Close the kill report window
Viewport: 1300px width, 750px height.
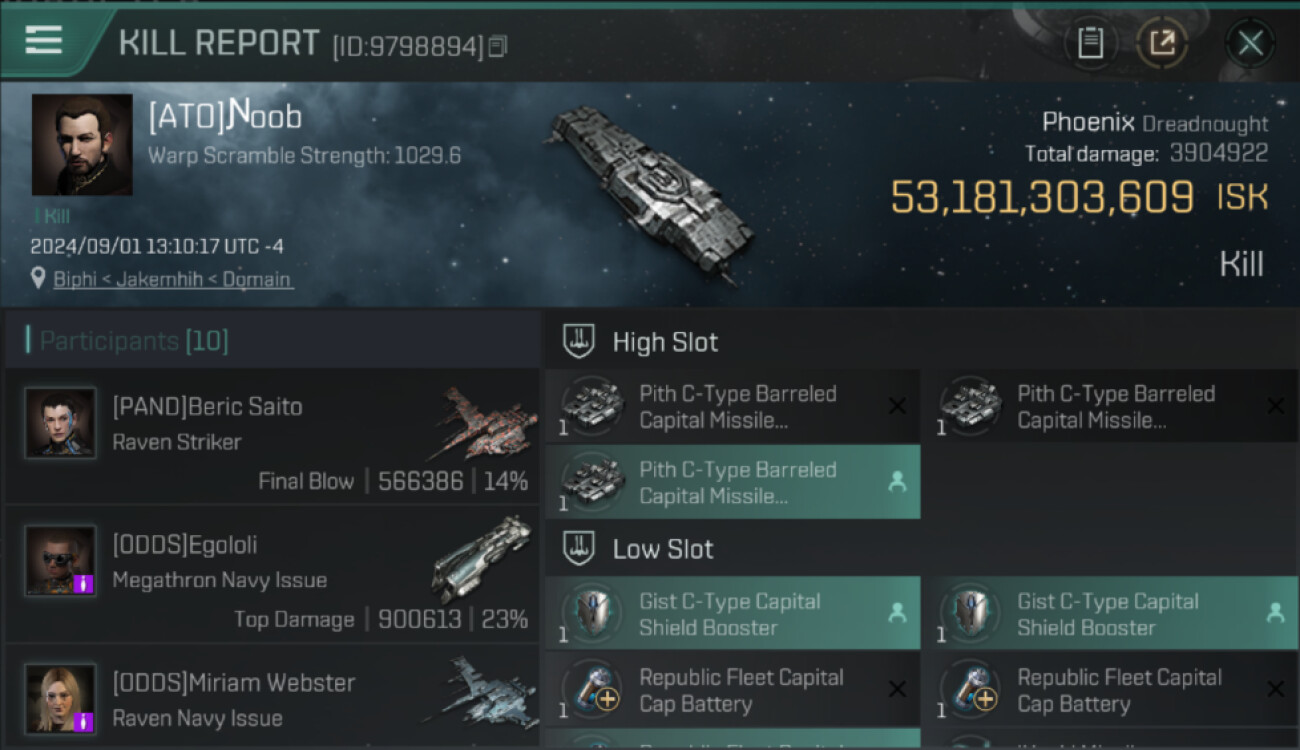tap(1250, 43)
